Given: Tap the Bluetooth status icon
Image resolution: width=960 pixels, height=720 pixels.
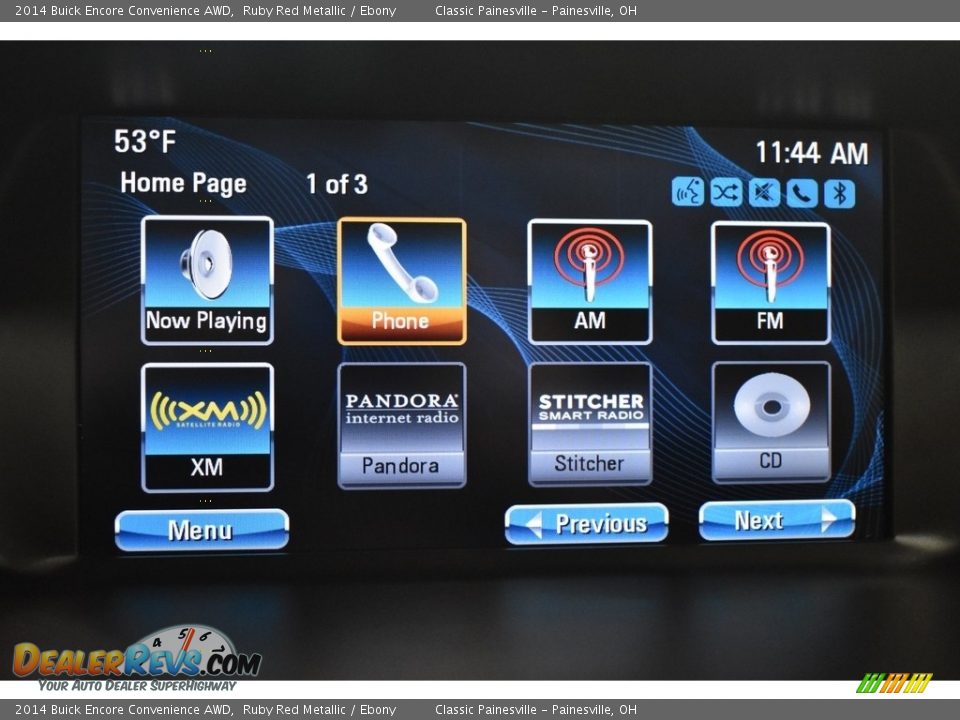Looking at the screenshot, I should (x=839, y=194).
